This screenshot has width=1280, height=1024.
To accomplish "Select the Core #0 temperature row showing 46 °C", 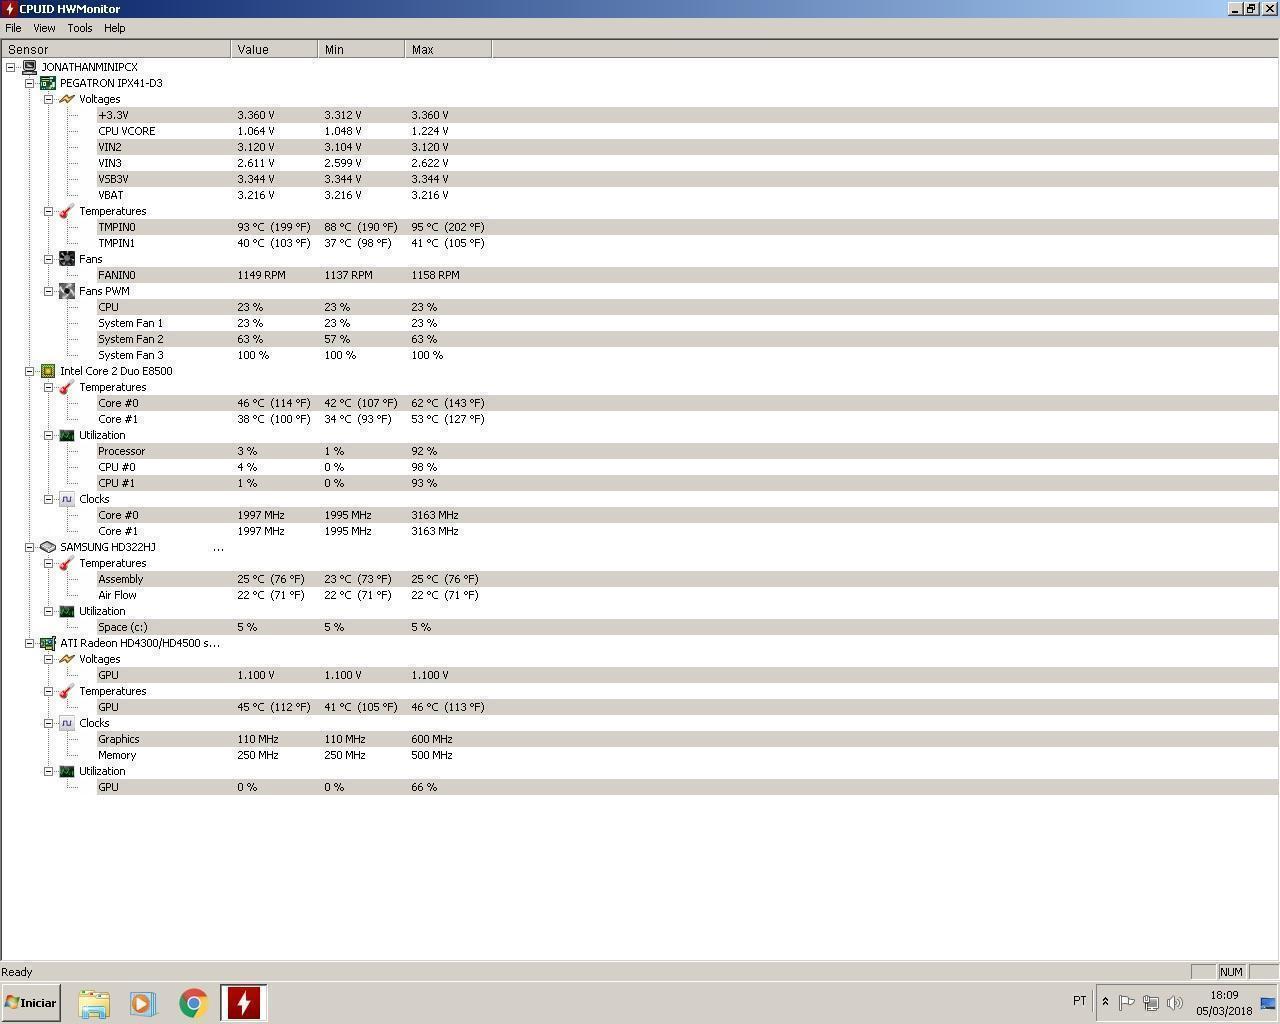I will click(x=688, y=403).
